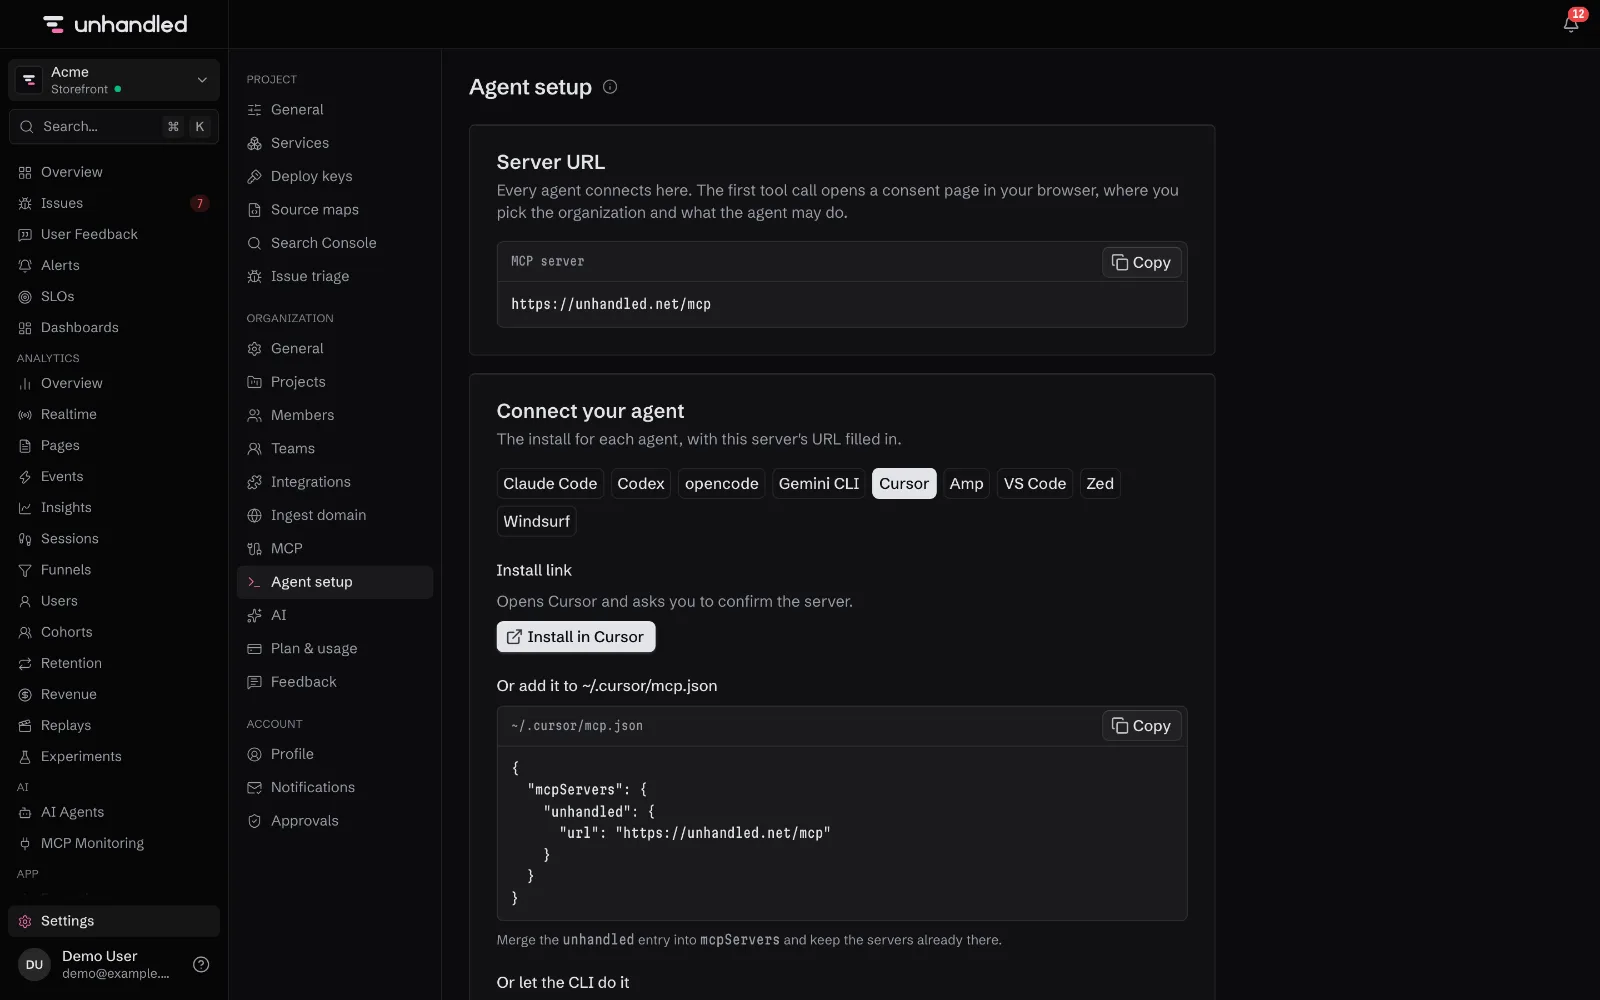Open Notifications account settings
Viewport: 1600px width, 1000px height.
pos(335,788)
